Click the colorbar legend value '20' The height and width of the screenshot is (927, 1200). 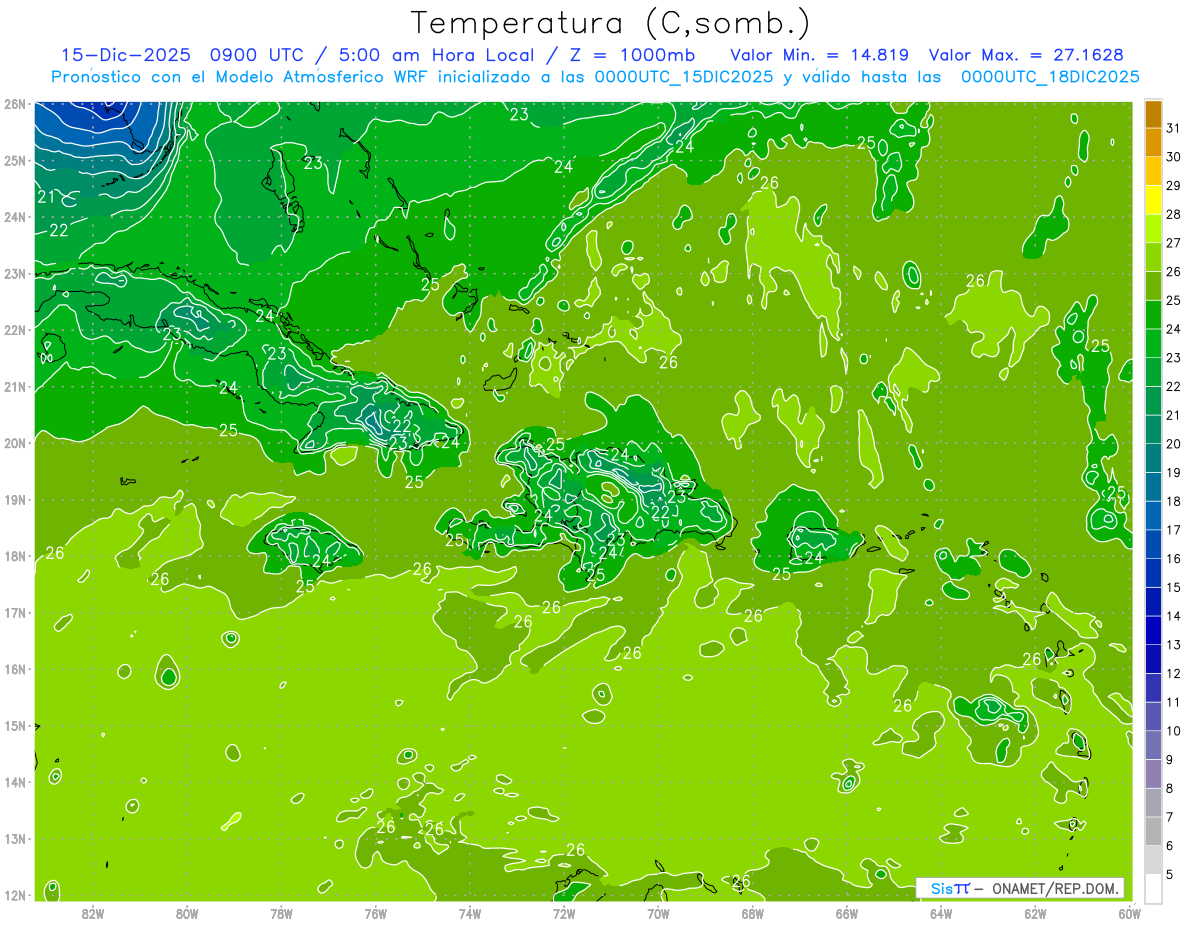(1173, 444)
